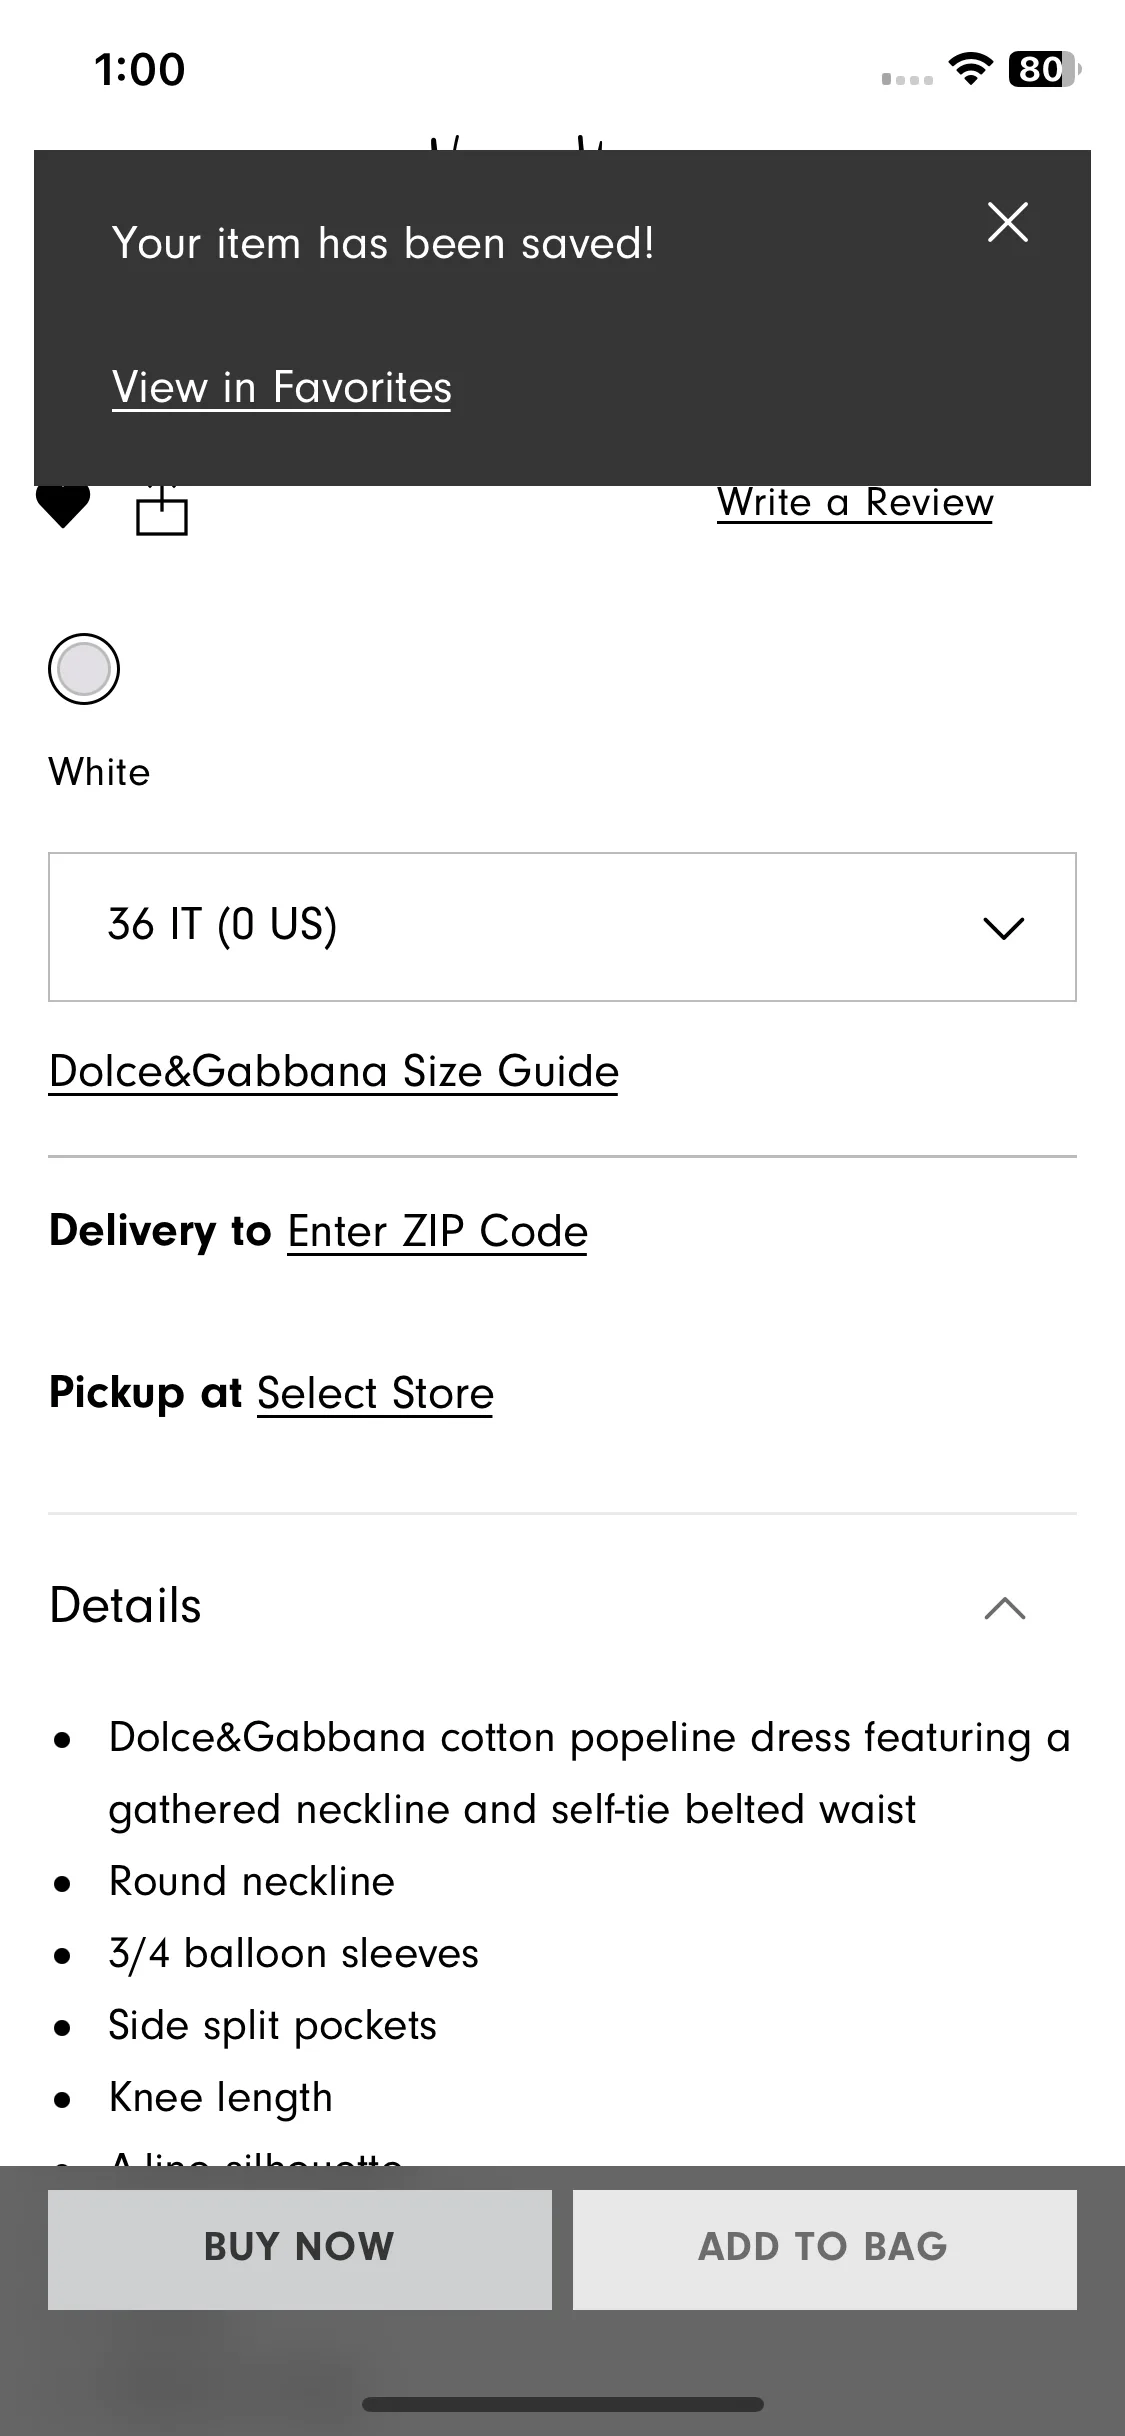This screenshot has width=1125, height=2436.
Task: Toggle the heart favorite icon
Action: tap(63, 507)
